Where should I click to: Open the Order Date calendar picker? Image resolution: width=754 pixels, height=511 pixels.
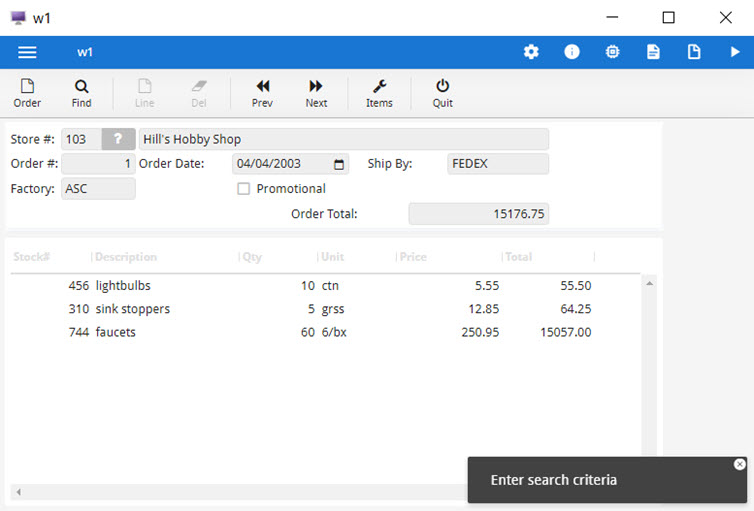point(339,164)
